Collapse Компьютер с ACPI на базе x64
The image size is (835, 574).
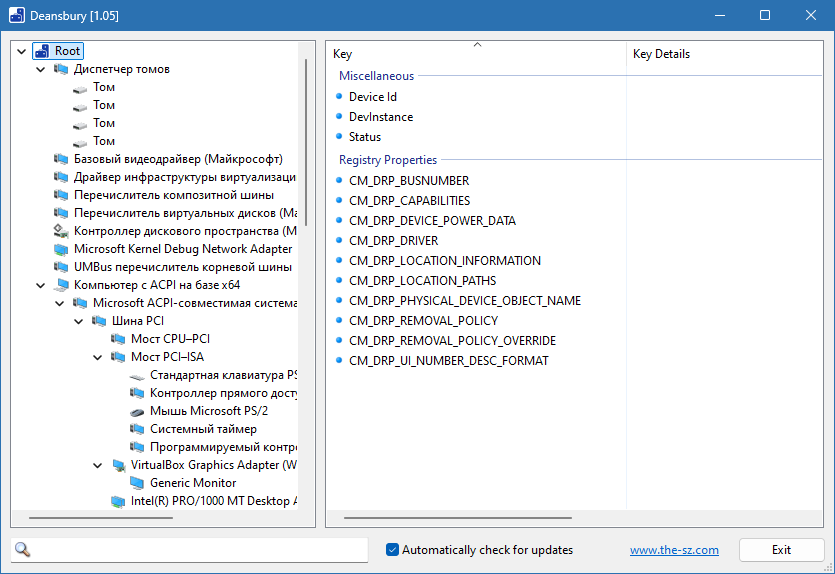[40, 286]
